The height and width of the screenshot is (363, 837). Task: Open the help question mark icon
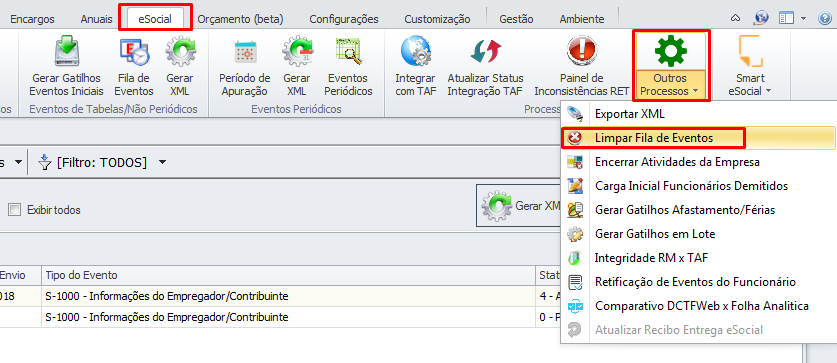(x=825, y=19)
